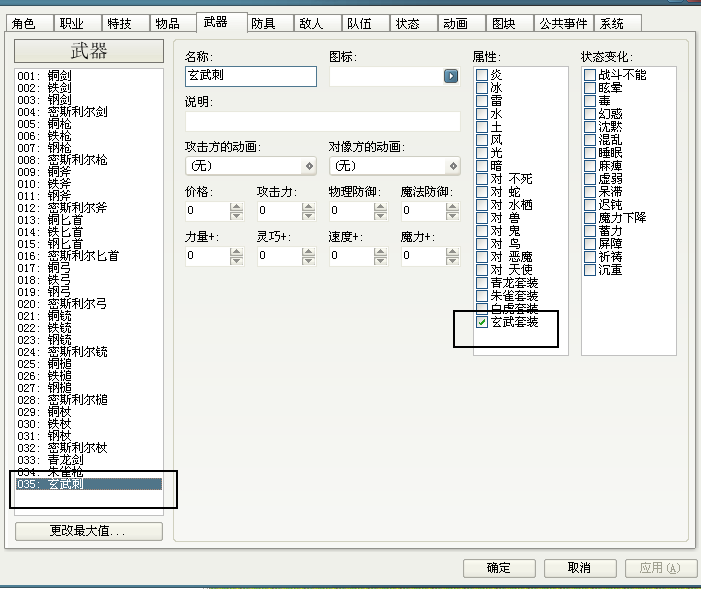701x589 pixels.
Task: Select weapon 035: 玄武刺
Action: pos(89,484)
